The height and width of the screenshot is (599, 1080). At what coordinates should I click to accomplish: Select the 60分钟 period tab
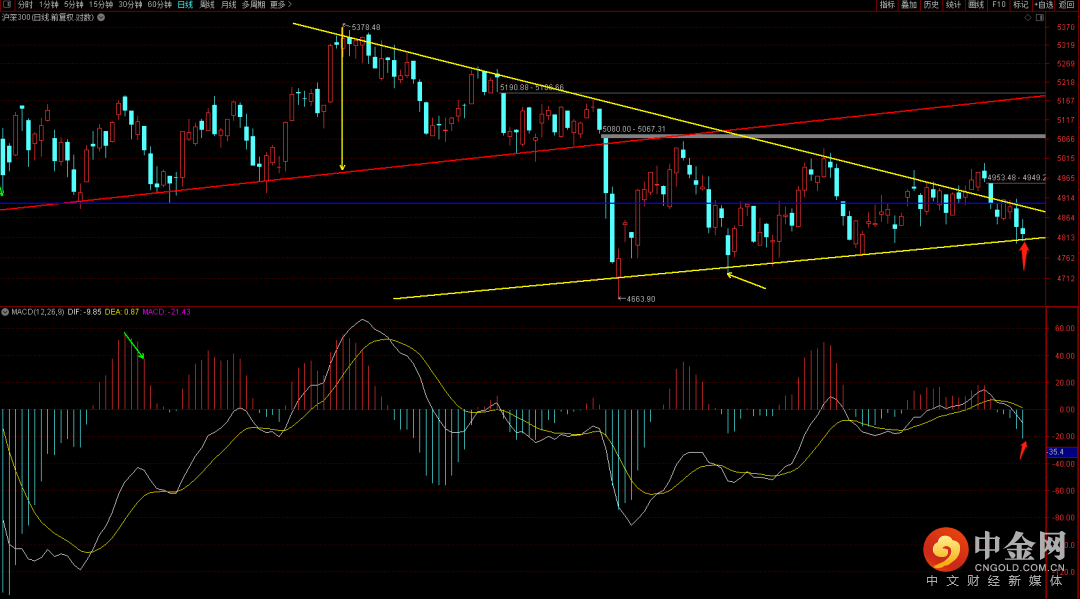(x=159, y=5)
